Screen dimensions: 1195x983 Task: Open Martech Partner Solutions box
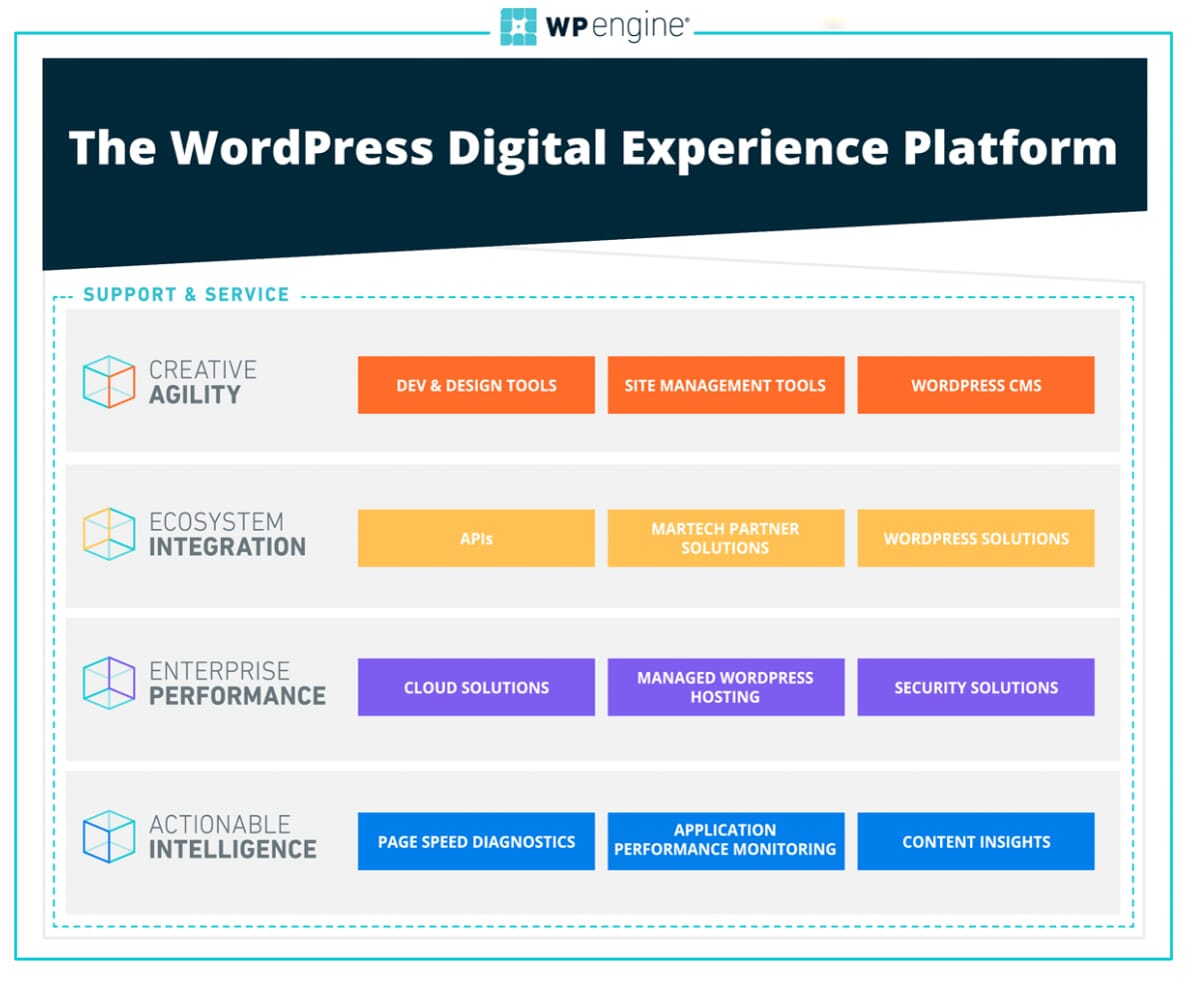point(726,538)
